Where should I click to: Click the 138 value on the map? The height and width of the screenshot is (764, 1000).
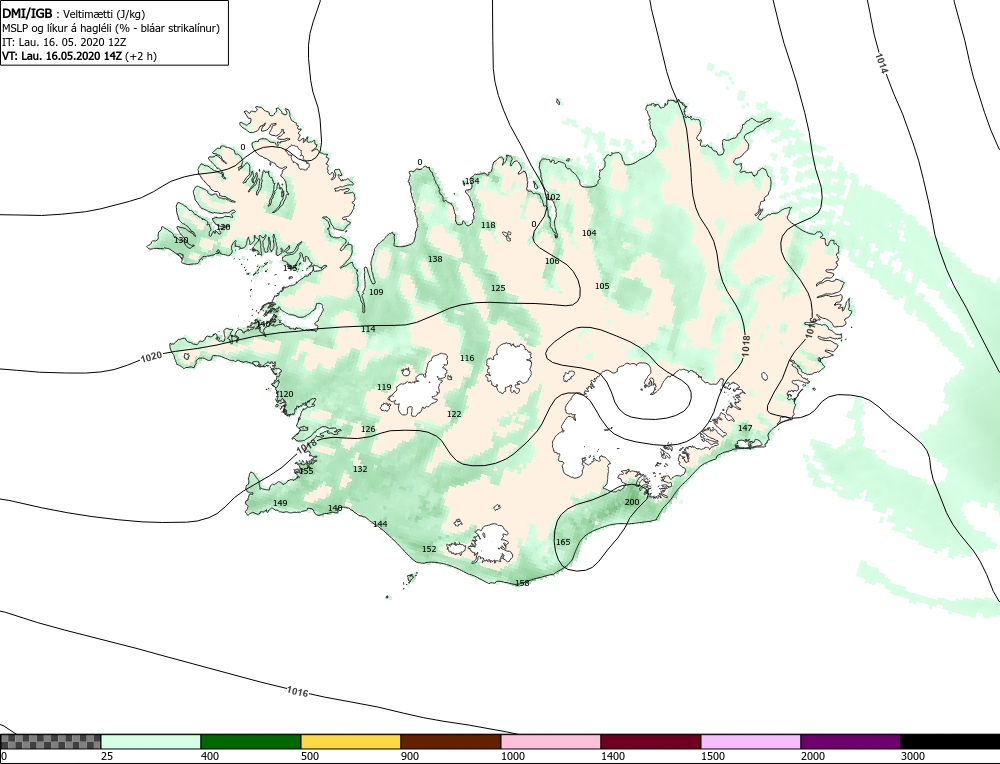click(435, 259)
